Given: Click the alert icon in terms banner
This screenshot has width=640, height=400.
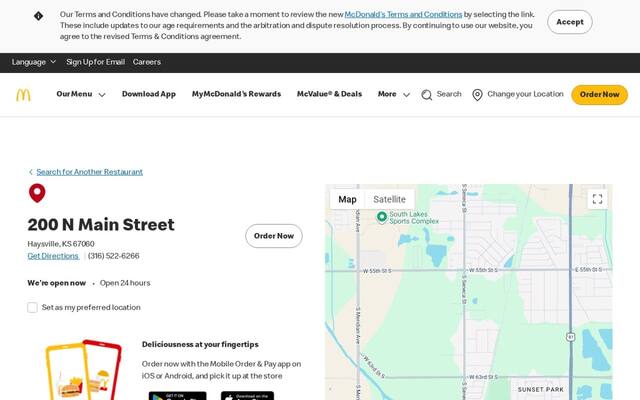Looking at the screenshot, I should [x=38, y=16].
